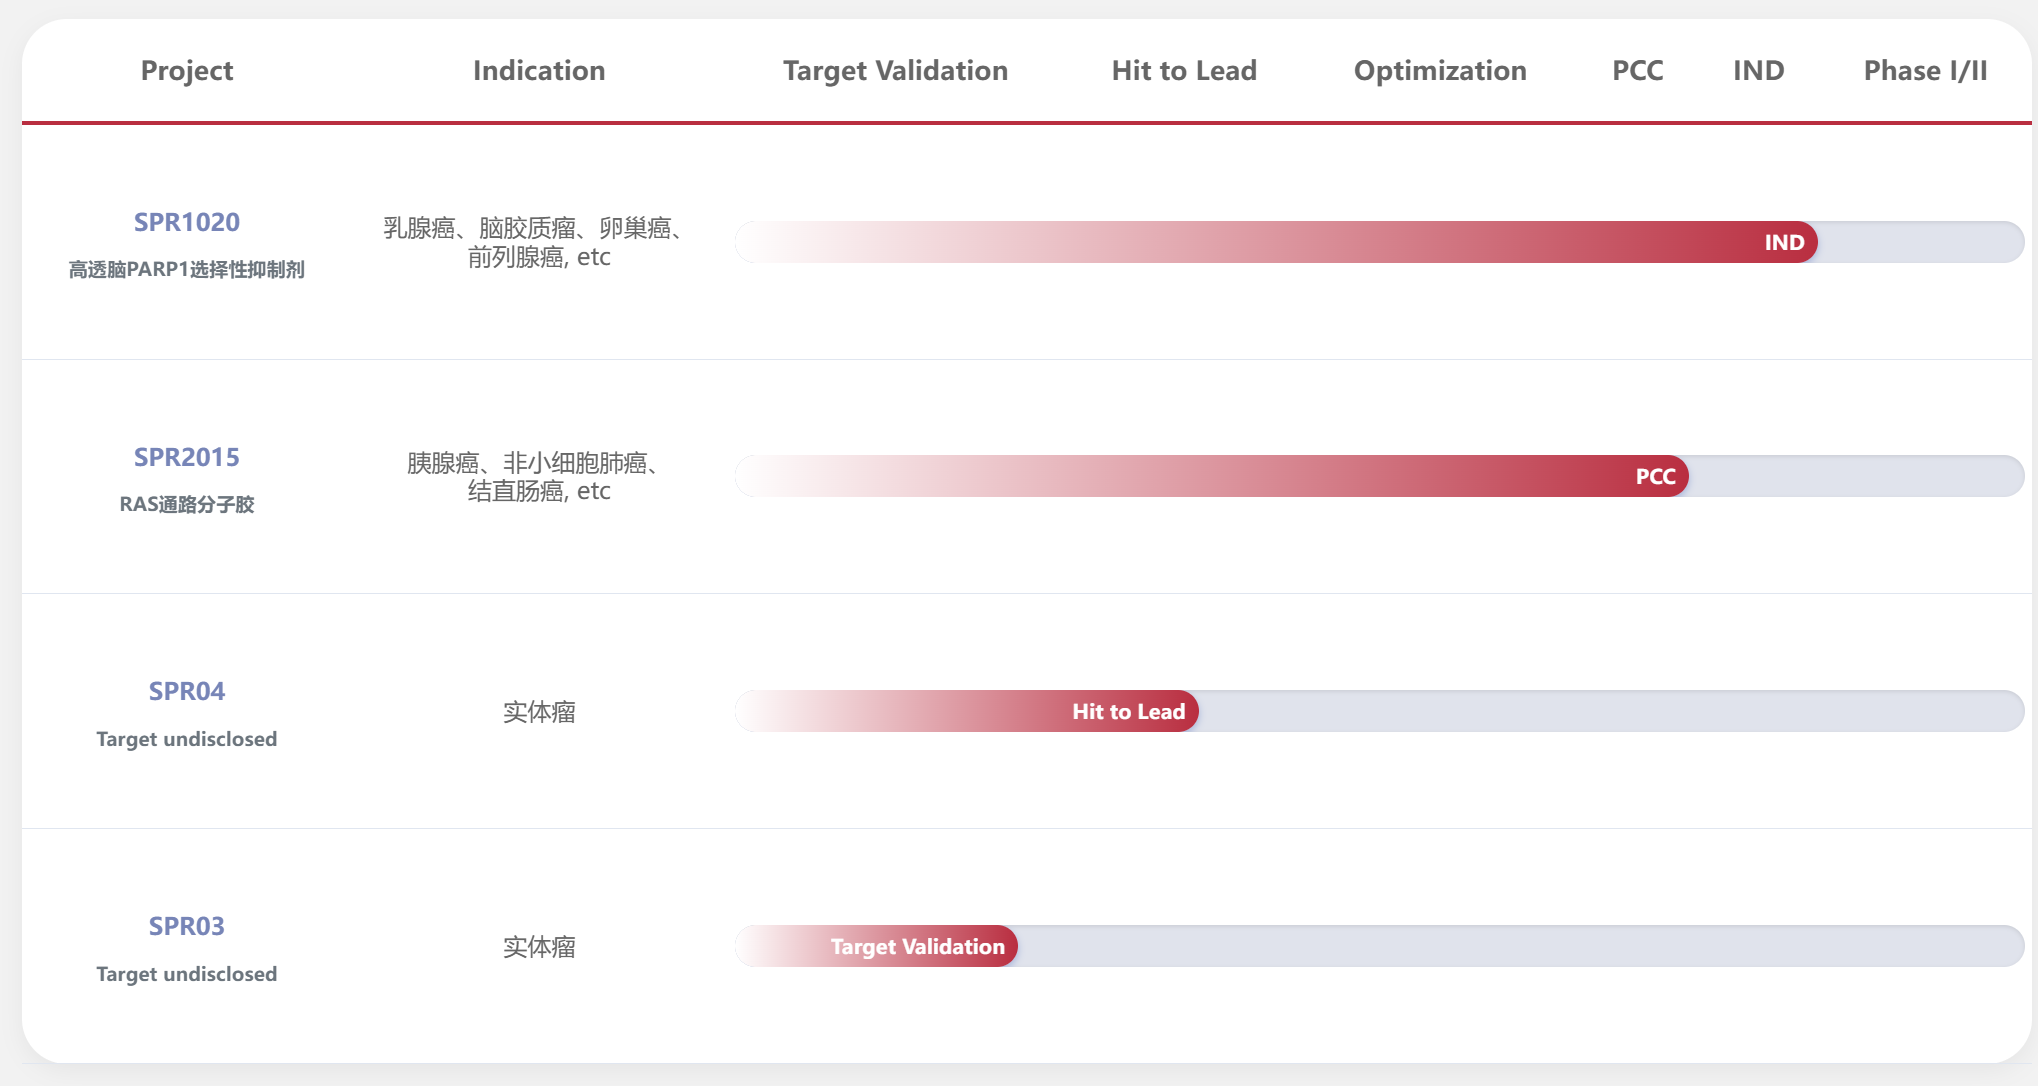Click the 高透脑PARP1选择性抑制剂 subtitle
The height and width of the screenshot is (1086, 2038).
(187, 270)
